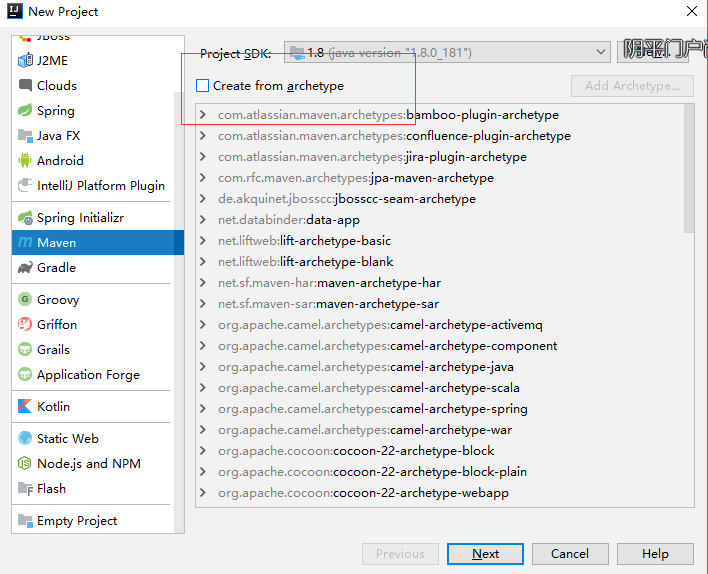Expand the confluence-plugin-archetype node
Screen dimensions: 708x574
[203, 135]
